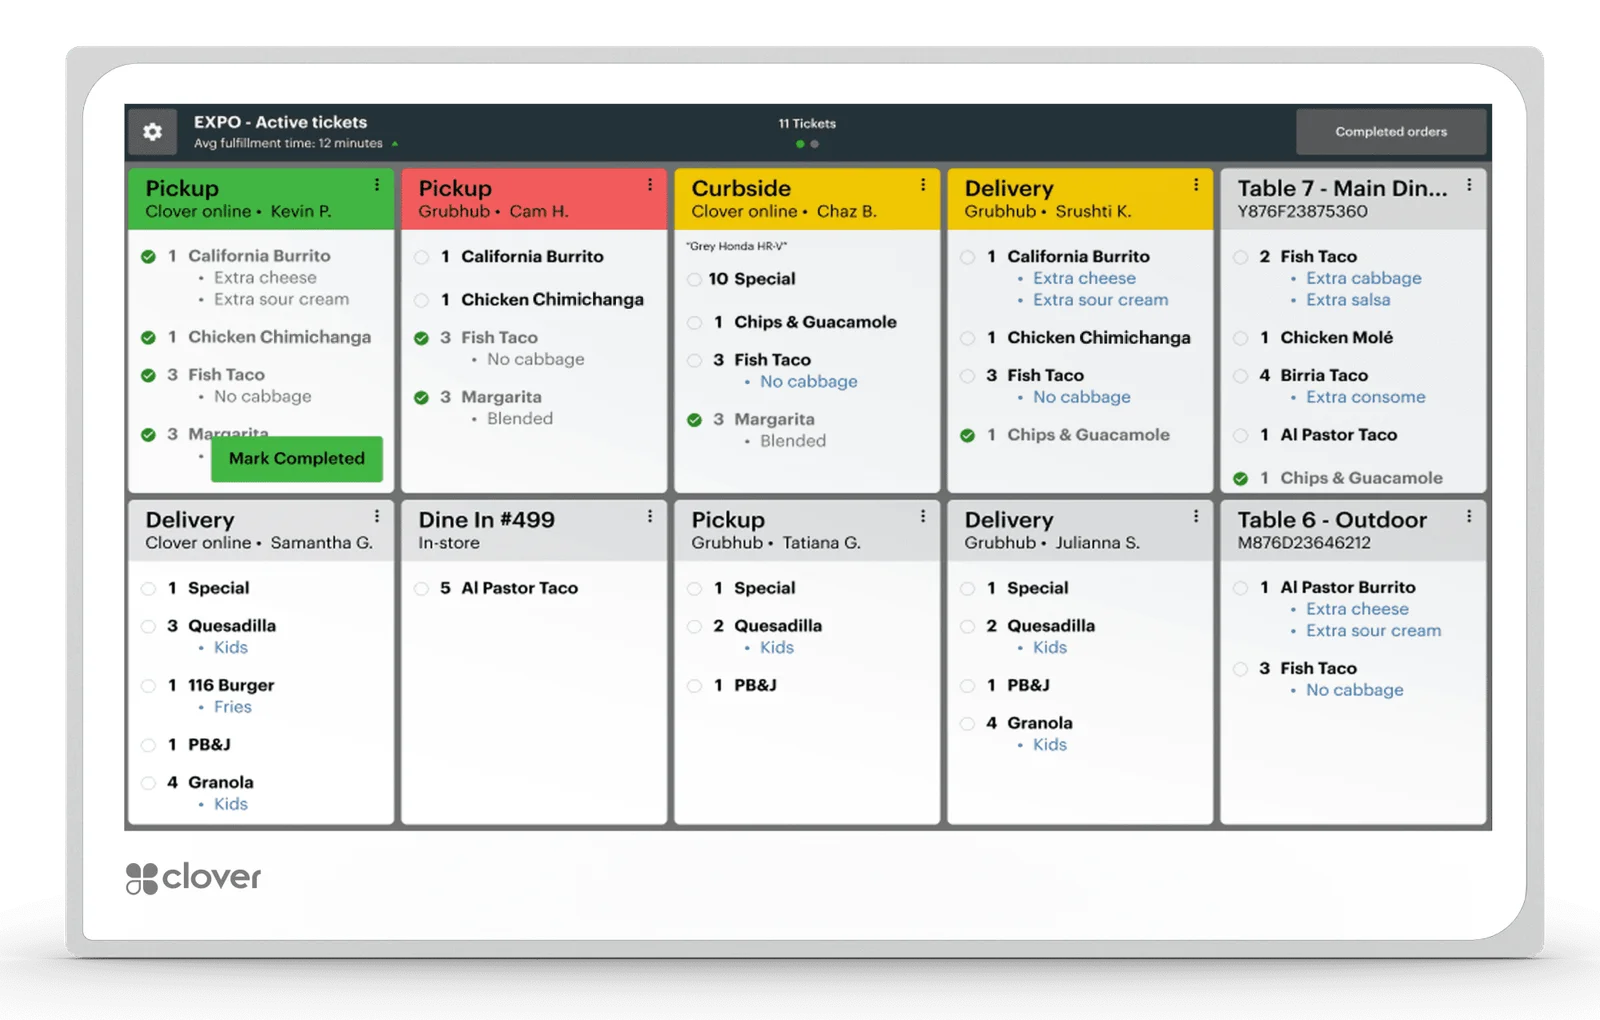This screenshot has width=1600, height=1020.
Task: Go to second page of tickets dot
Action: [x=815, y=144]
